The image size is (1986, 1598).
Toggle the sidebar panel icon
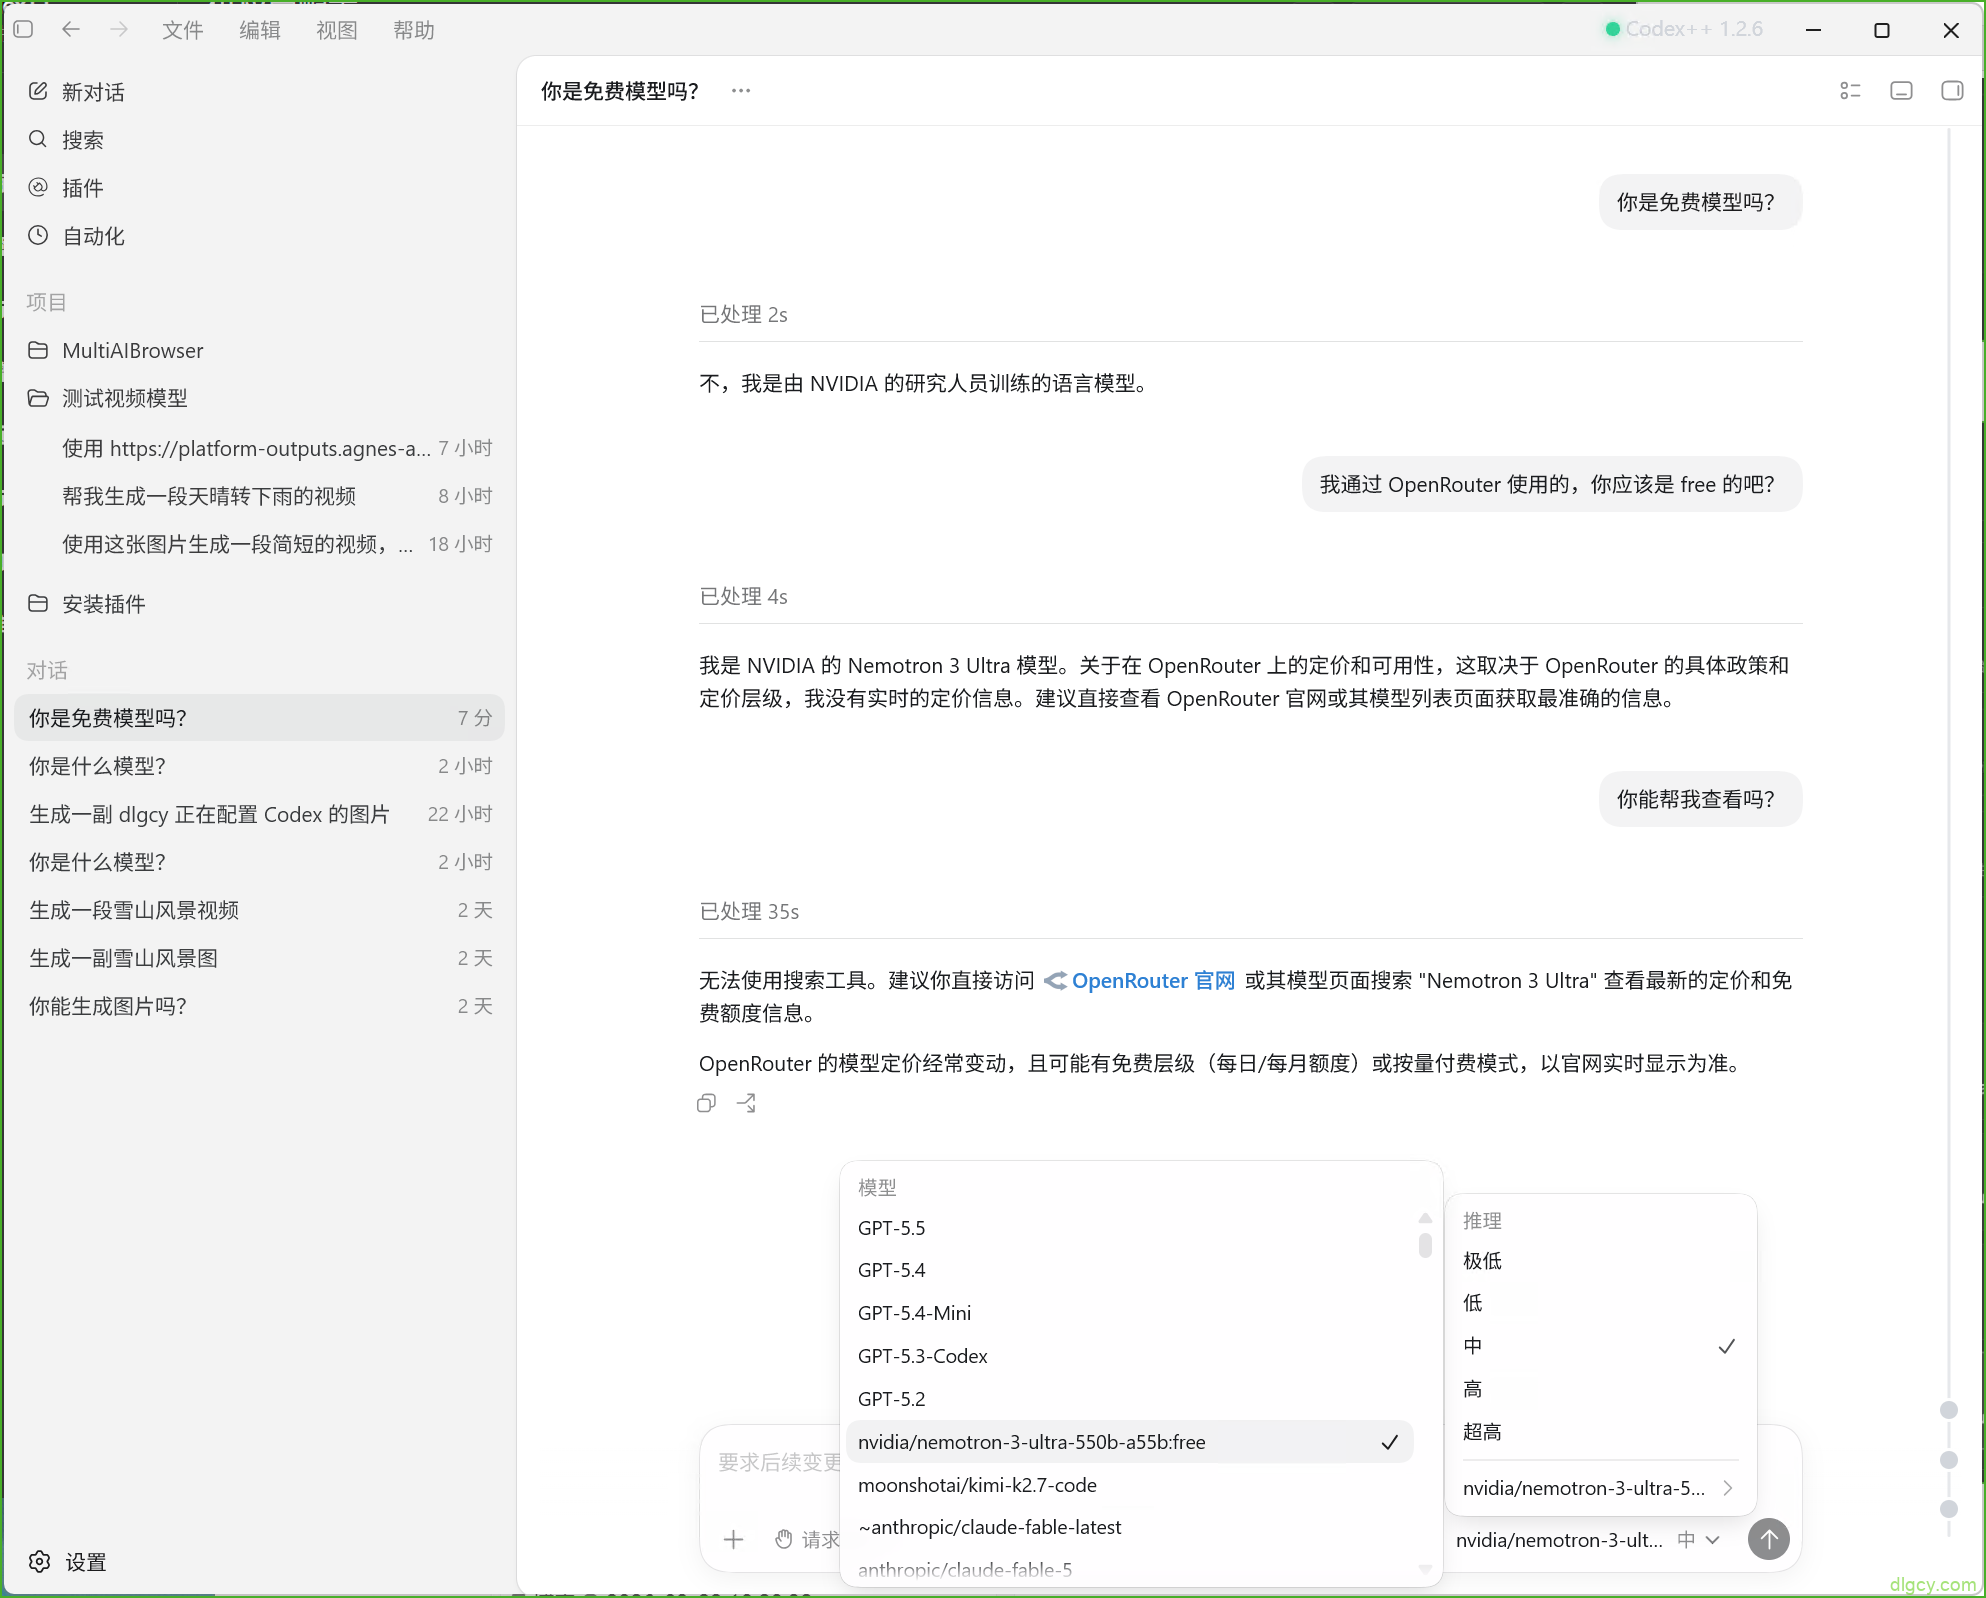[x=24, y=30]
